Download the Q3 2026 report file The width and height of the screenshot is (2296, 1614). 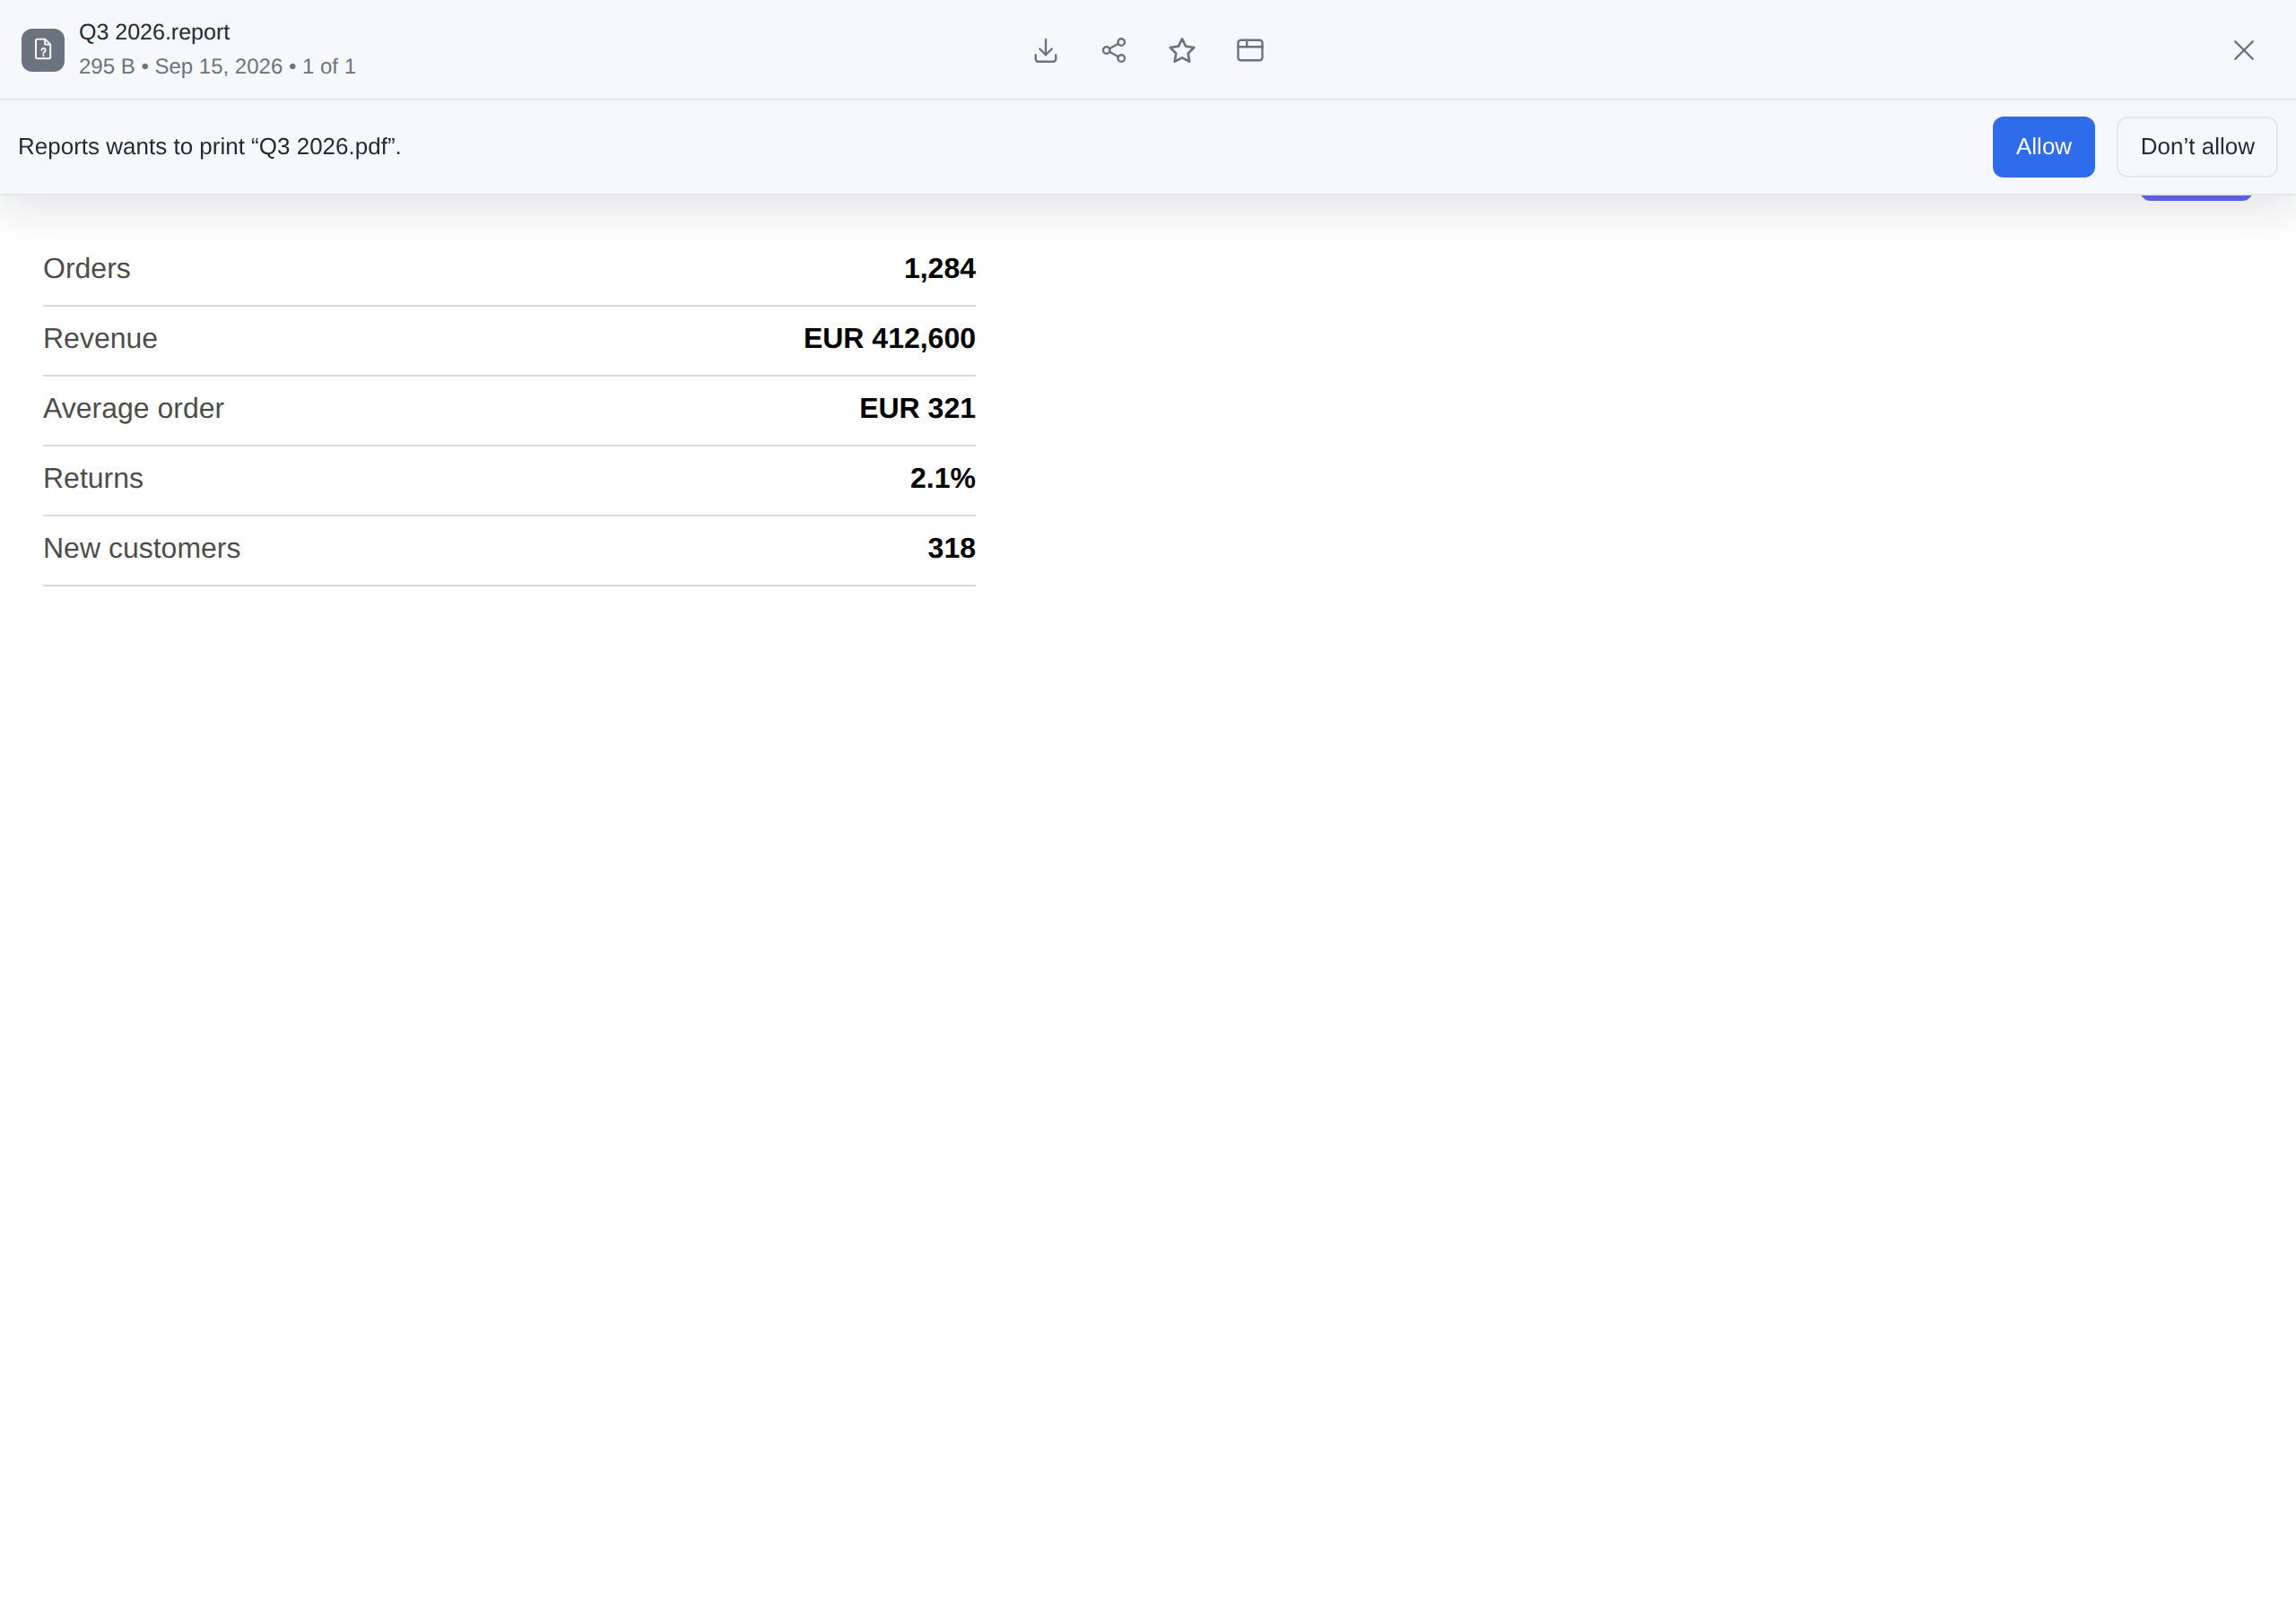pyautogui.click(x=1045, y=50)
